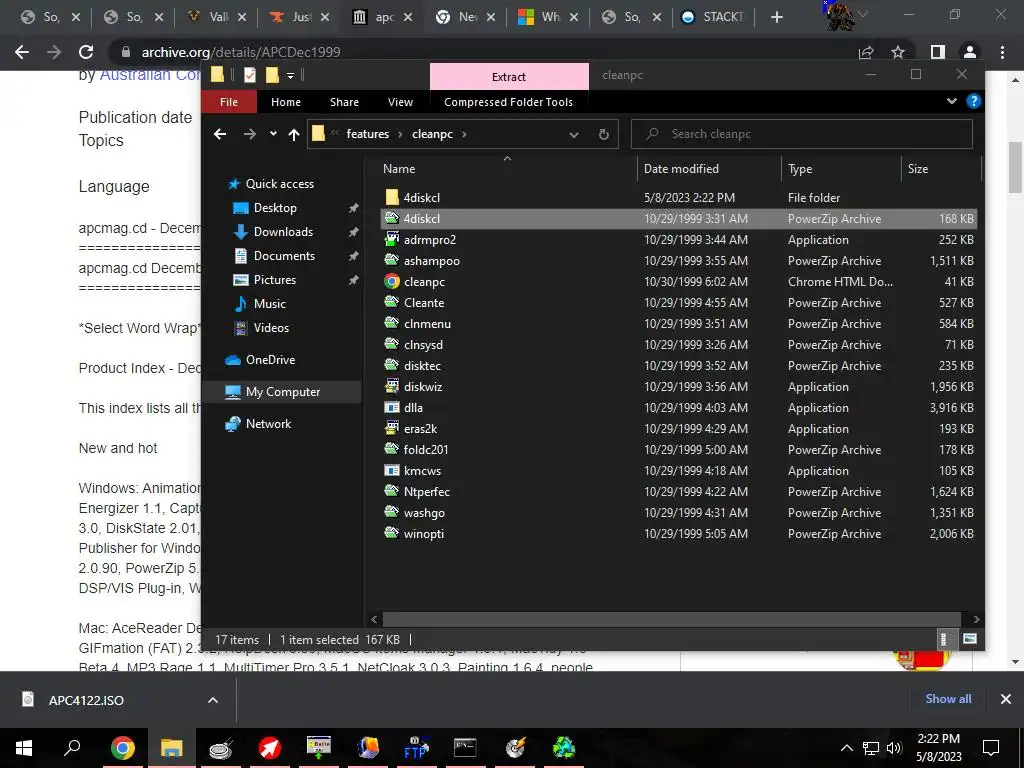Image resolution: width=1024 pixels, height=768 pixels.
Task: Select the disktec archive icon
Action: click(392, 365)
